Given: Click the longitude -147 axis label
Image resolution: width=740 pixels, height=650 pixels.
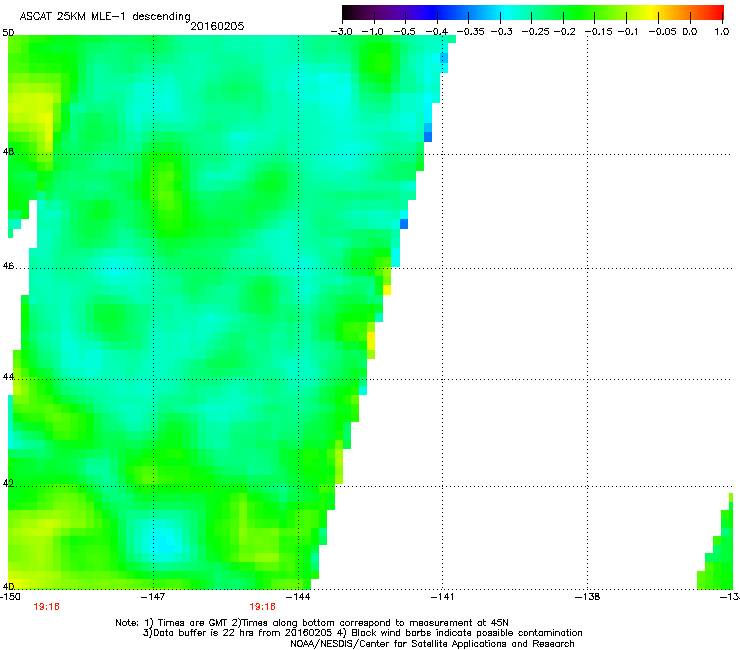Looking at the screenshot, I should pyautogui.click(x=153, y=597).
